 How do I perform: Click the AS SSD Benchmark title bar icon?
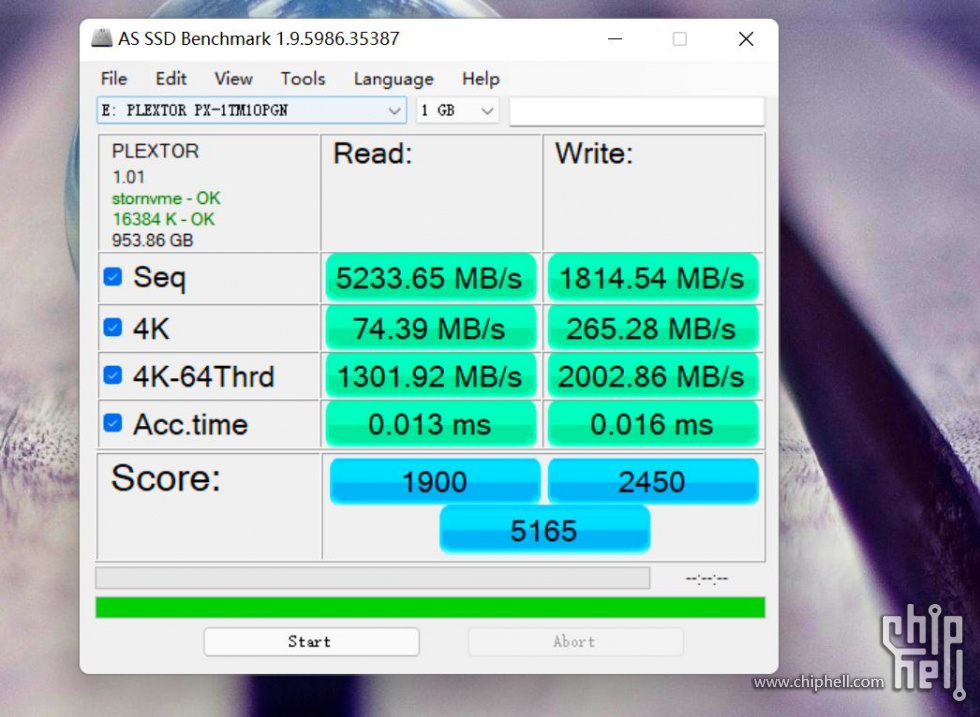click(x=102, y=38)
